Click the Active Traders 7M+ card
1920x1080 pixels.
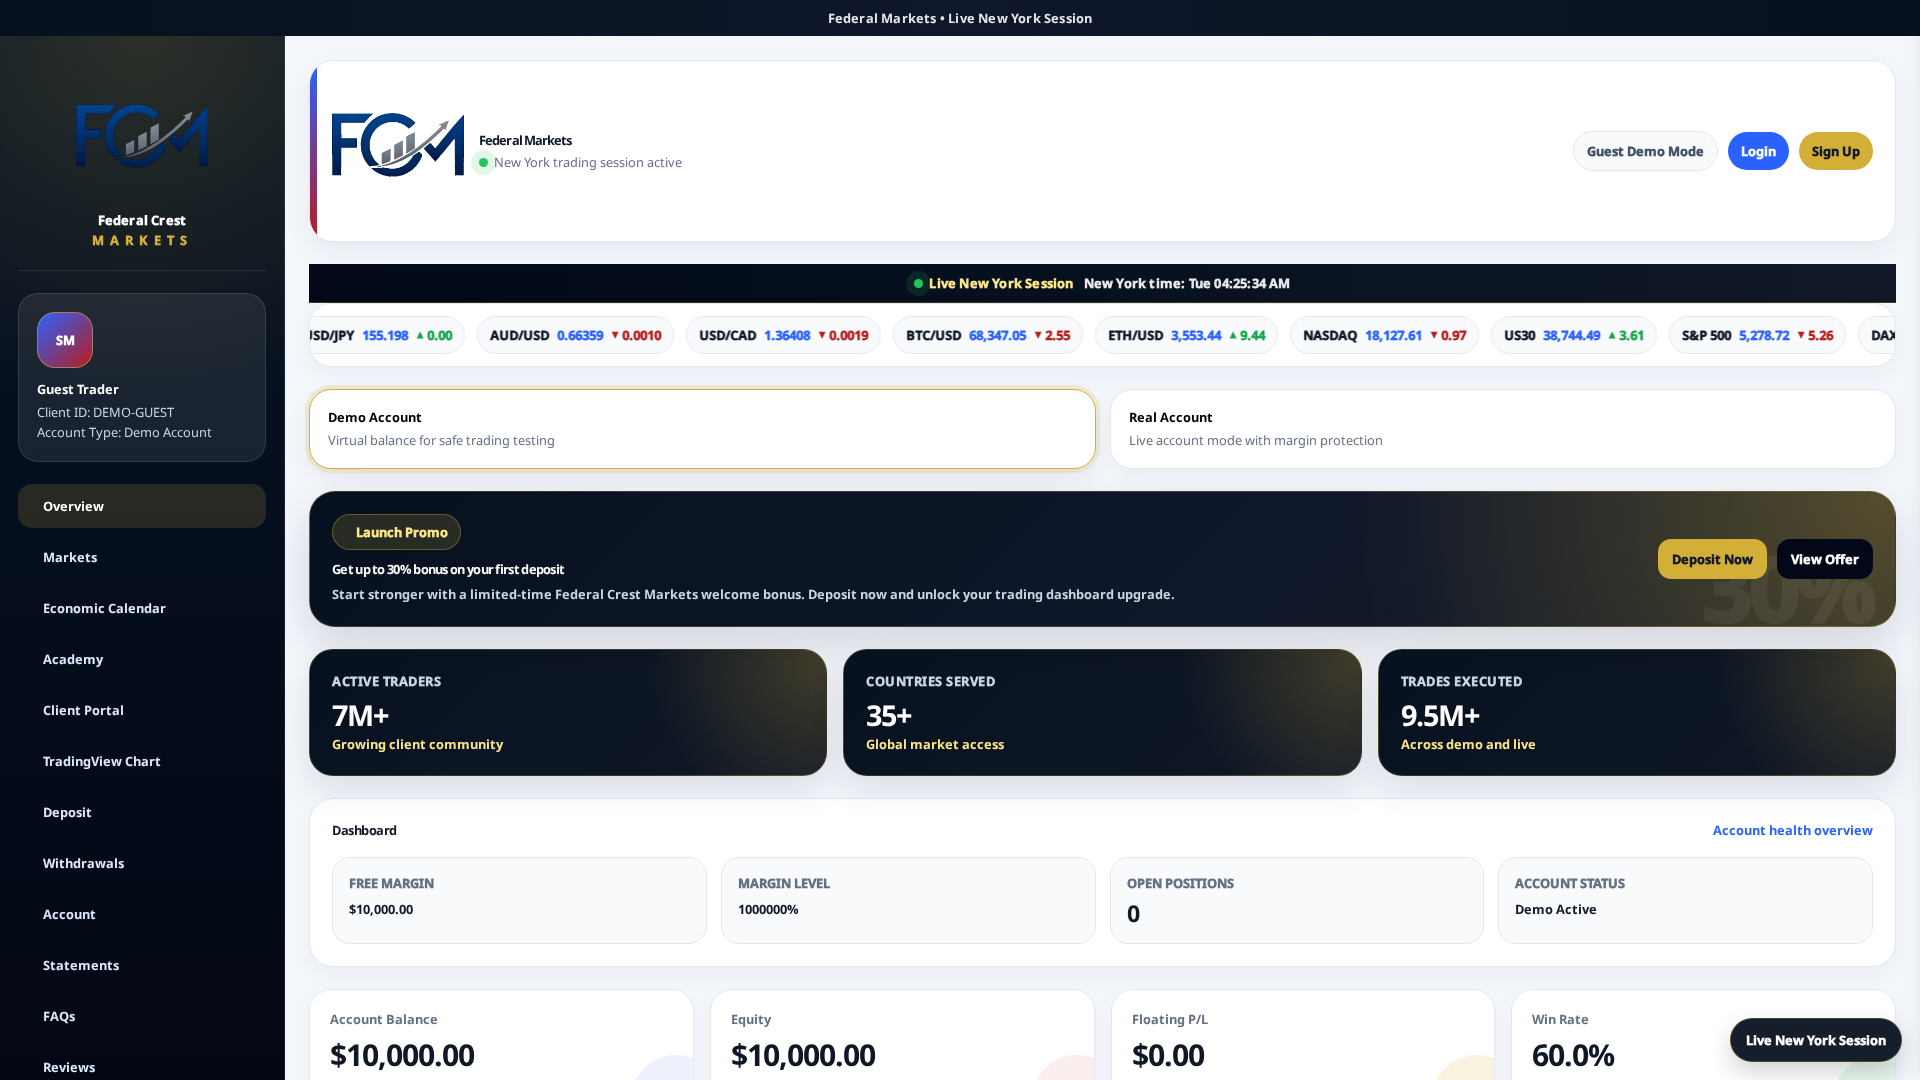coord(568,712)
